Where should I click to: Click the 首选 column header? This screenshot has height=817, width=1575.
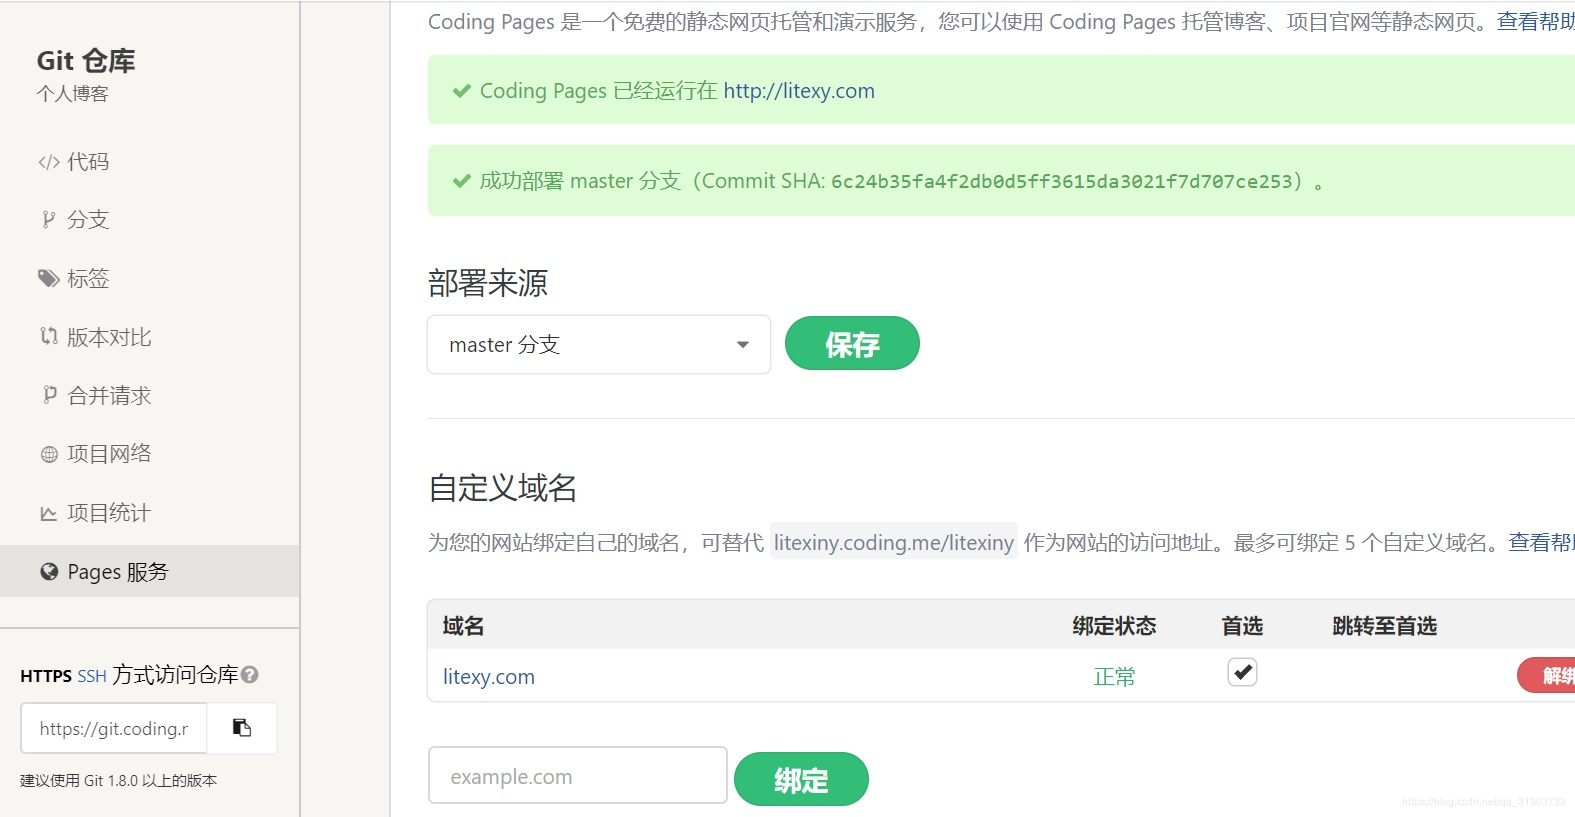tap(1242, 626)
